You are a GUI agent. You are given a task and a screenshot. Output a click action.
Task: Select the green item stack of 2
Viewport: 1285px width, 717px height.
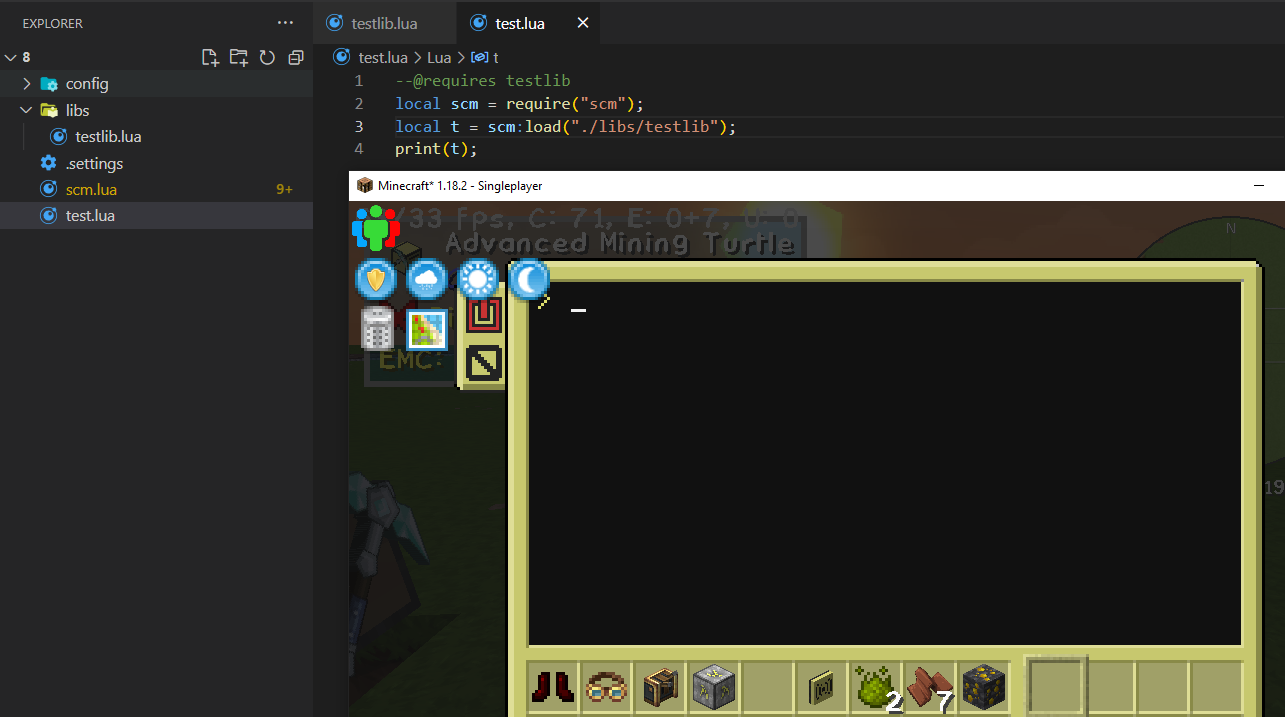pos(877,687)
